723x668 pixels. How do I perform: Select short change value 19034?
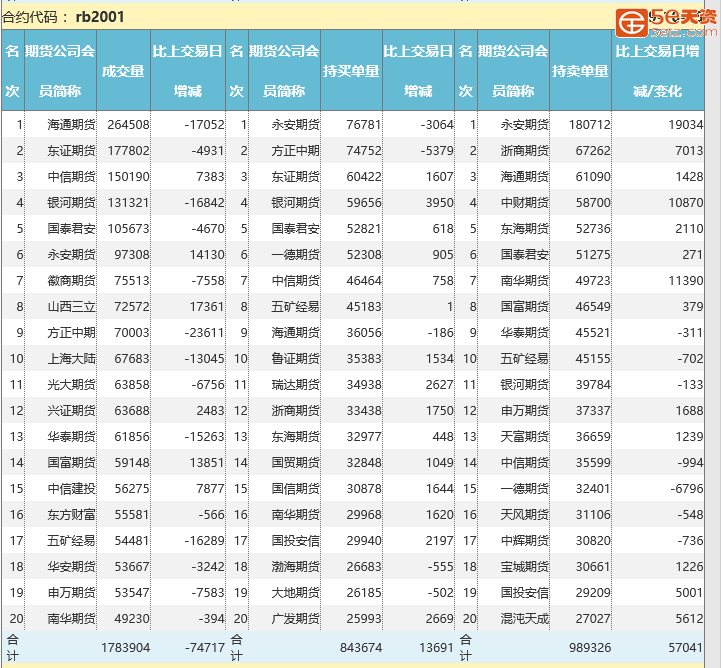click(x=686, y=124)
